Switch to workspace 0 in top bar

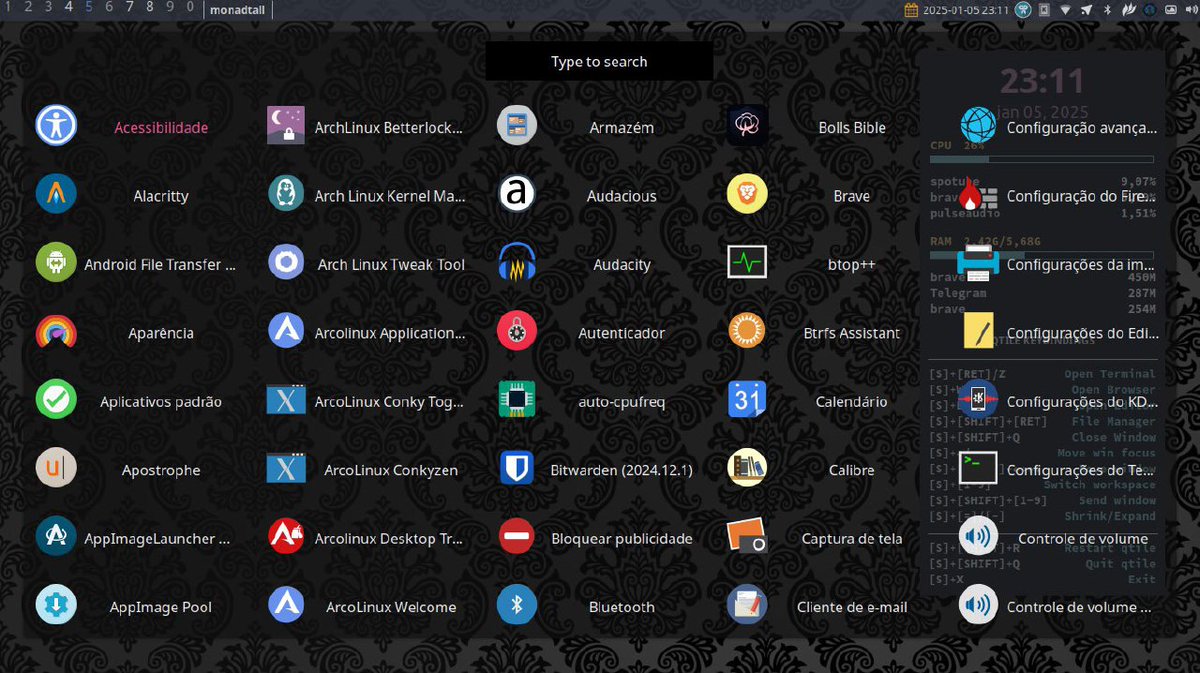click(190, 7)
